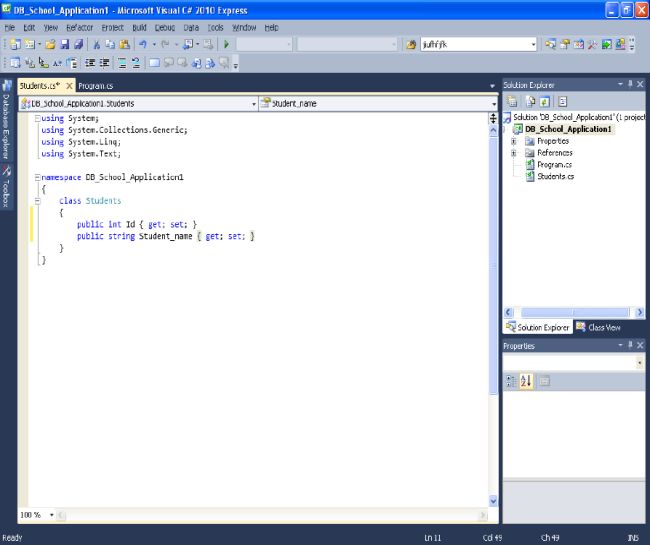Viewport: 650px width, 545px height.
Task: Select the Solution Explorer bottom tab
Action: [538, 327]
